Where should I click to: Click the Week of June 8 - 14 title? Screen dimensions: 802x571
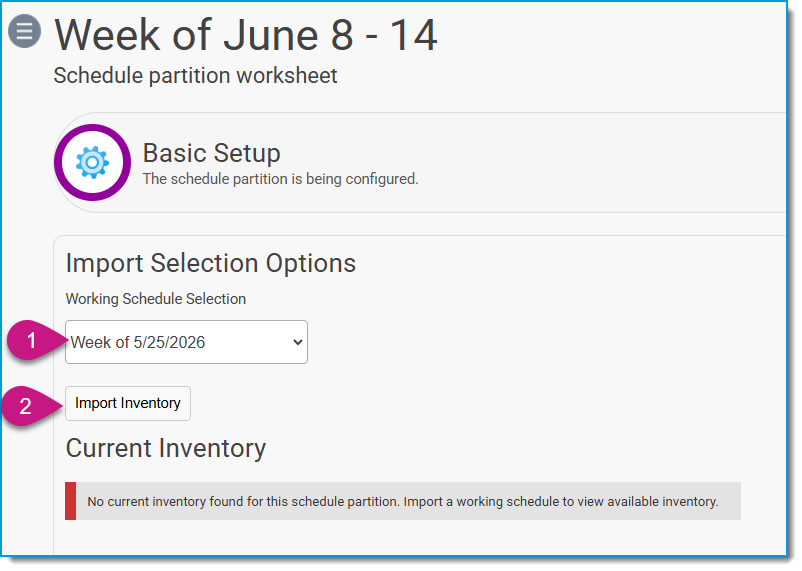246,35
